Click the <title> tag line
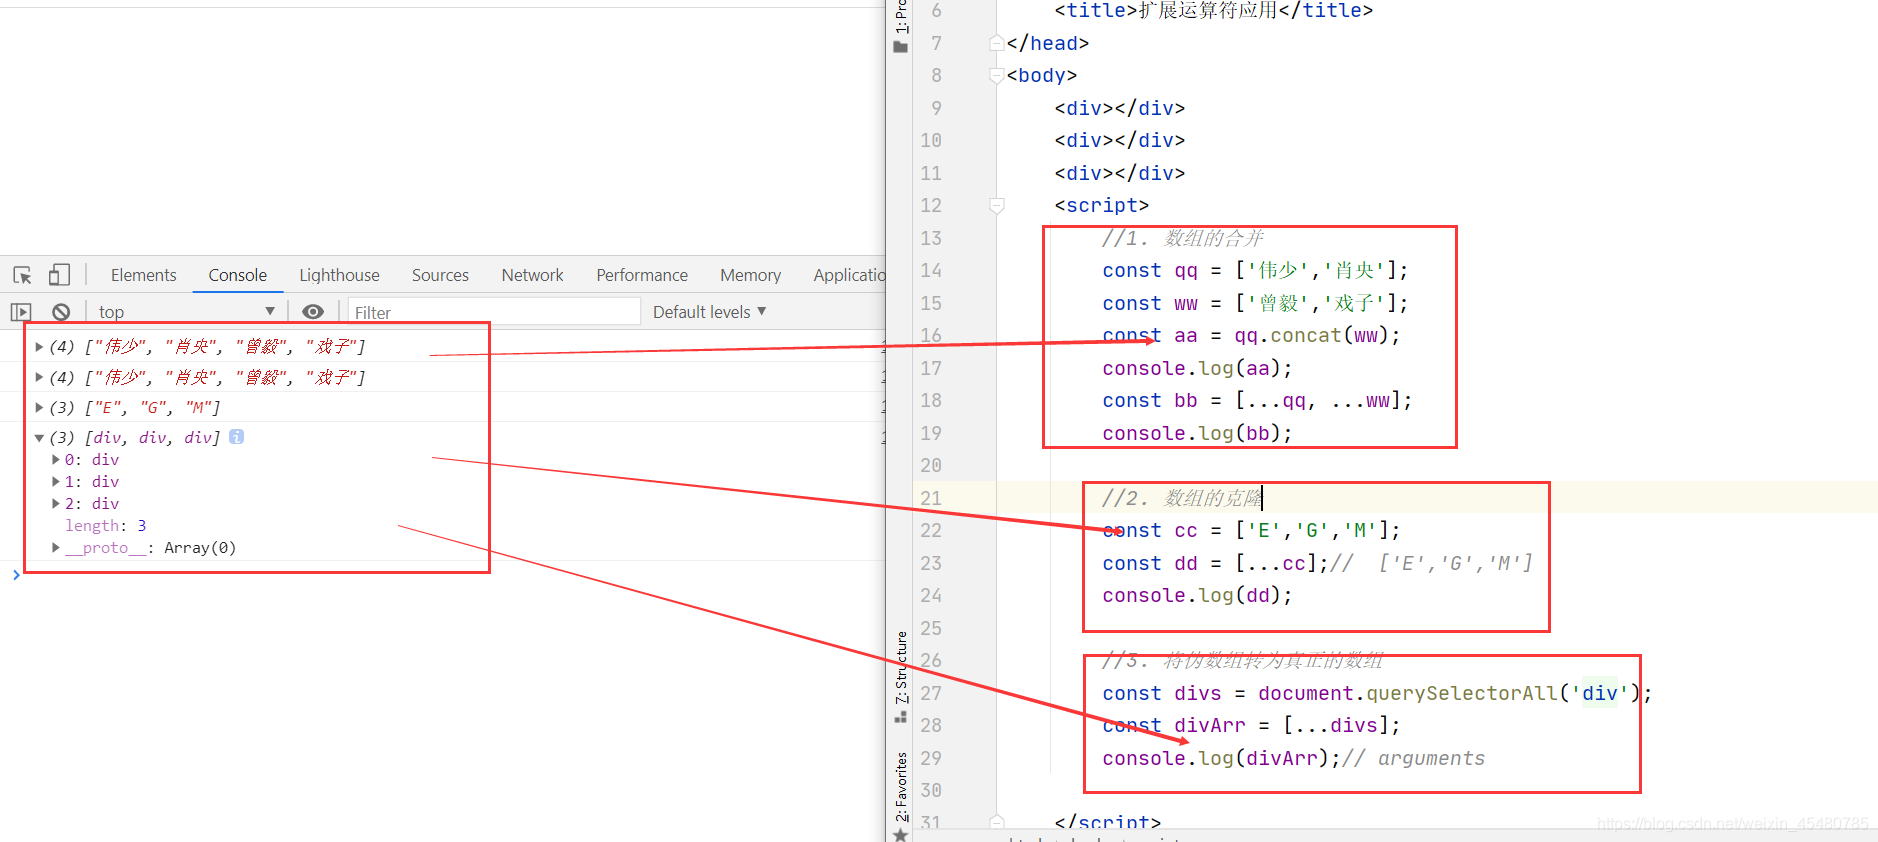1878x842 pixels. pyautogui.click(x=1214, y=11)
